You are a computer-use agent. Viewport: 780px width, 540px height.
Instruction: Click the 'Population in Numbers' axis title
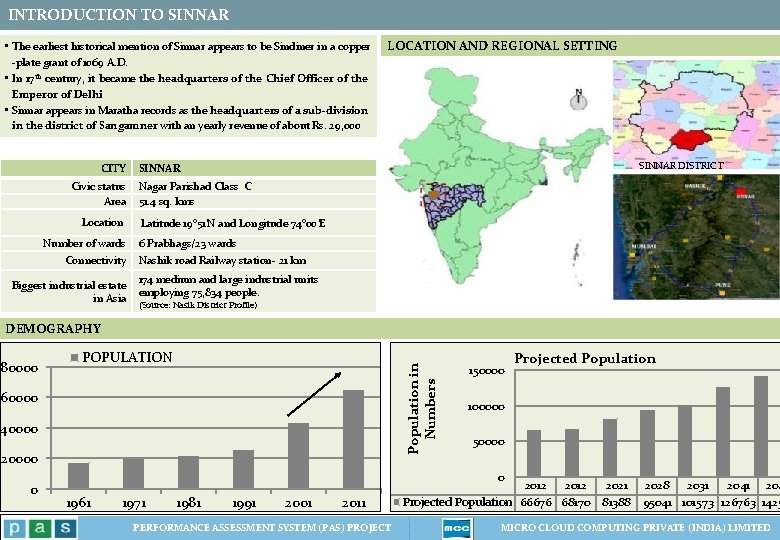click(421, 409)
